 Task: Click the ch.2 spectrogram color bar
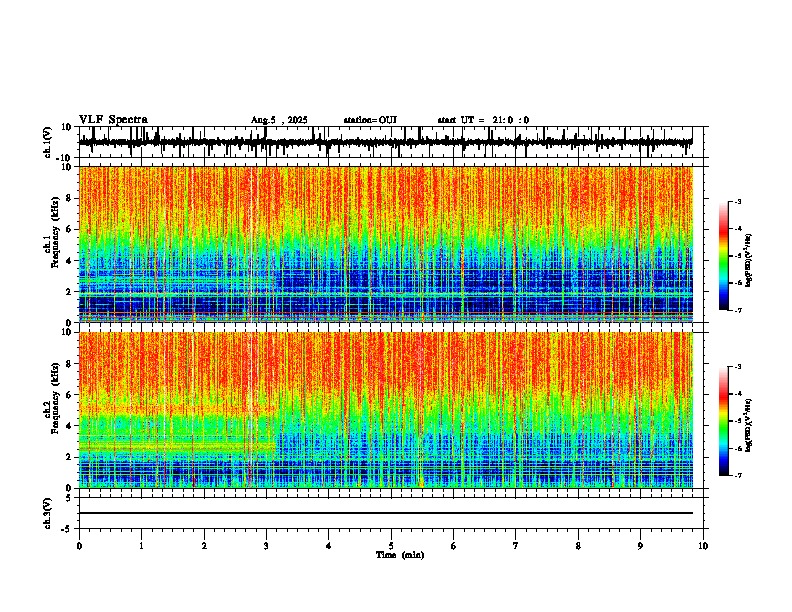tap(724, 421)
